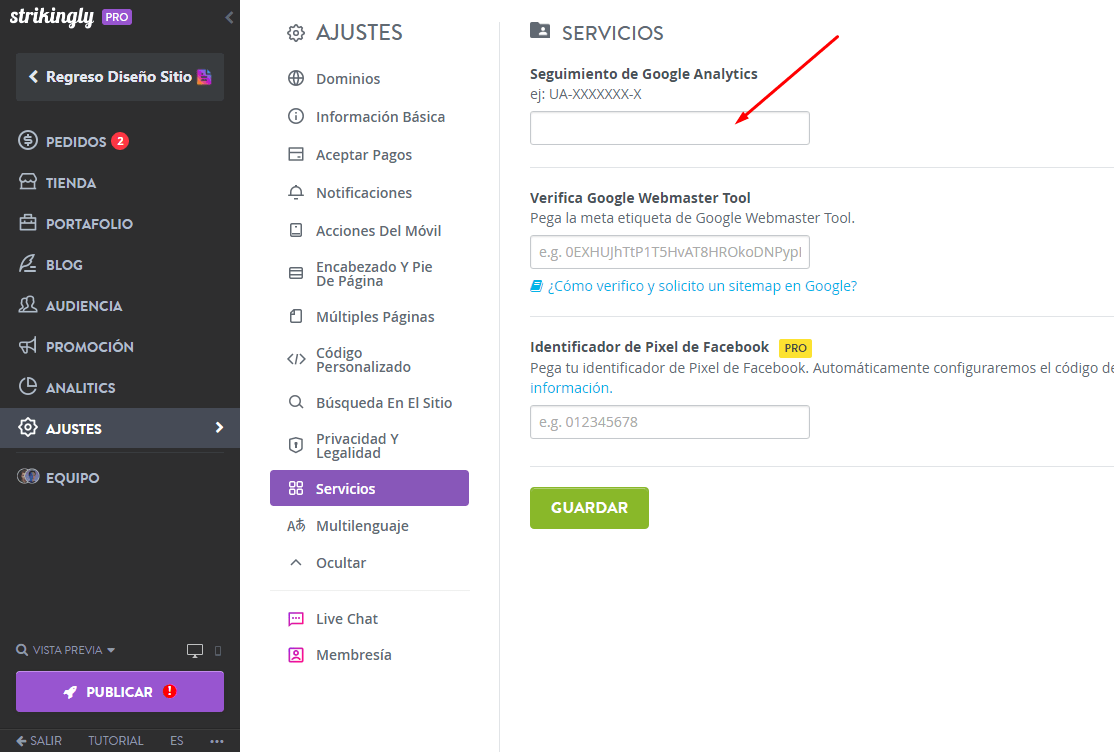The height and width of the screenshot is (752, 1114).
Task: Click the green Guardar button
Action: (x=589, y=507)
